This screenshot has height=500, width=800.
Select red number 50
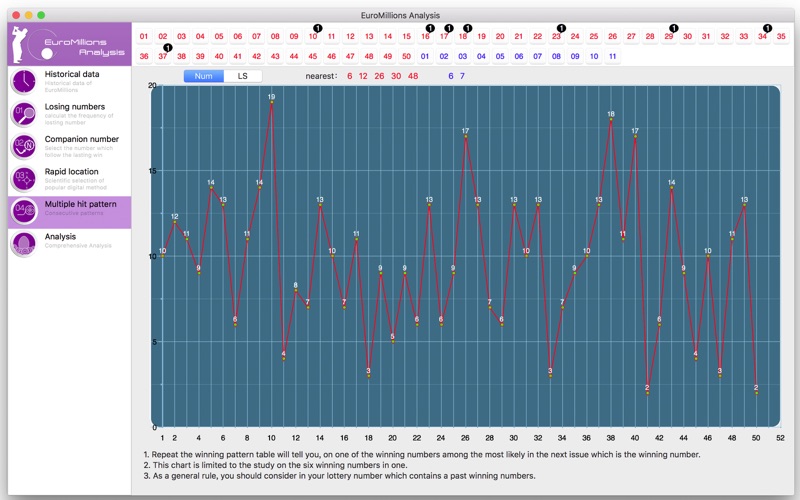pos(407,56)
